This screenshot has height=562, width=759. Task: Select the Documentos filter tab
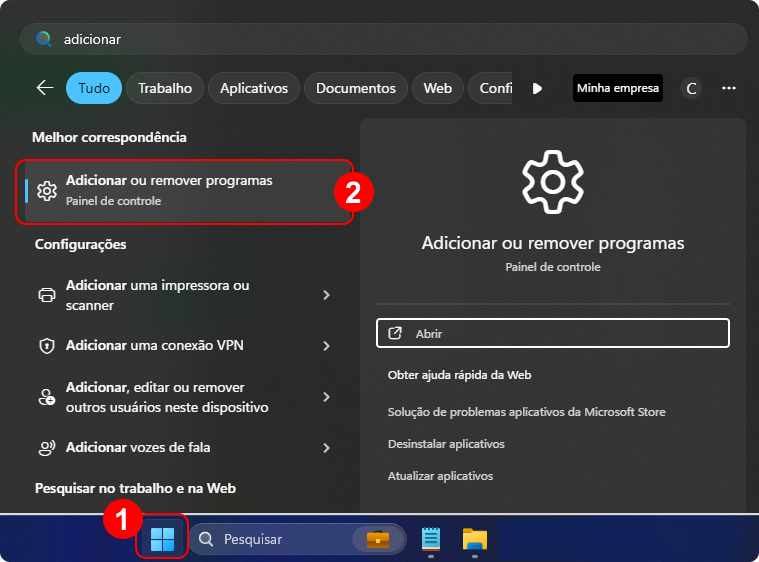[x=356, y=88]
